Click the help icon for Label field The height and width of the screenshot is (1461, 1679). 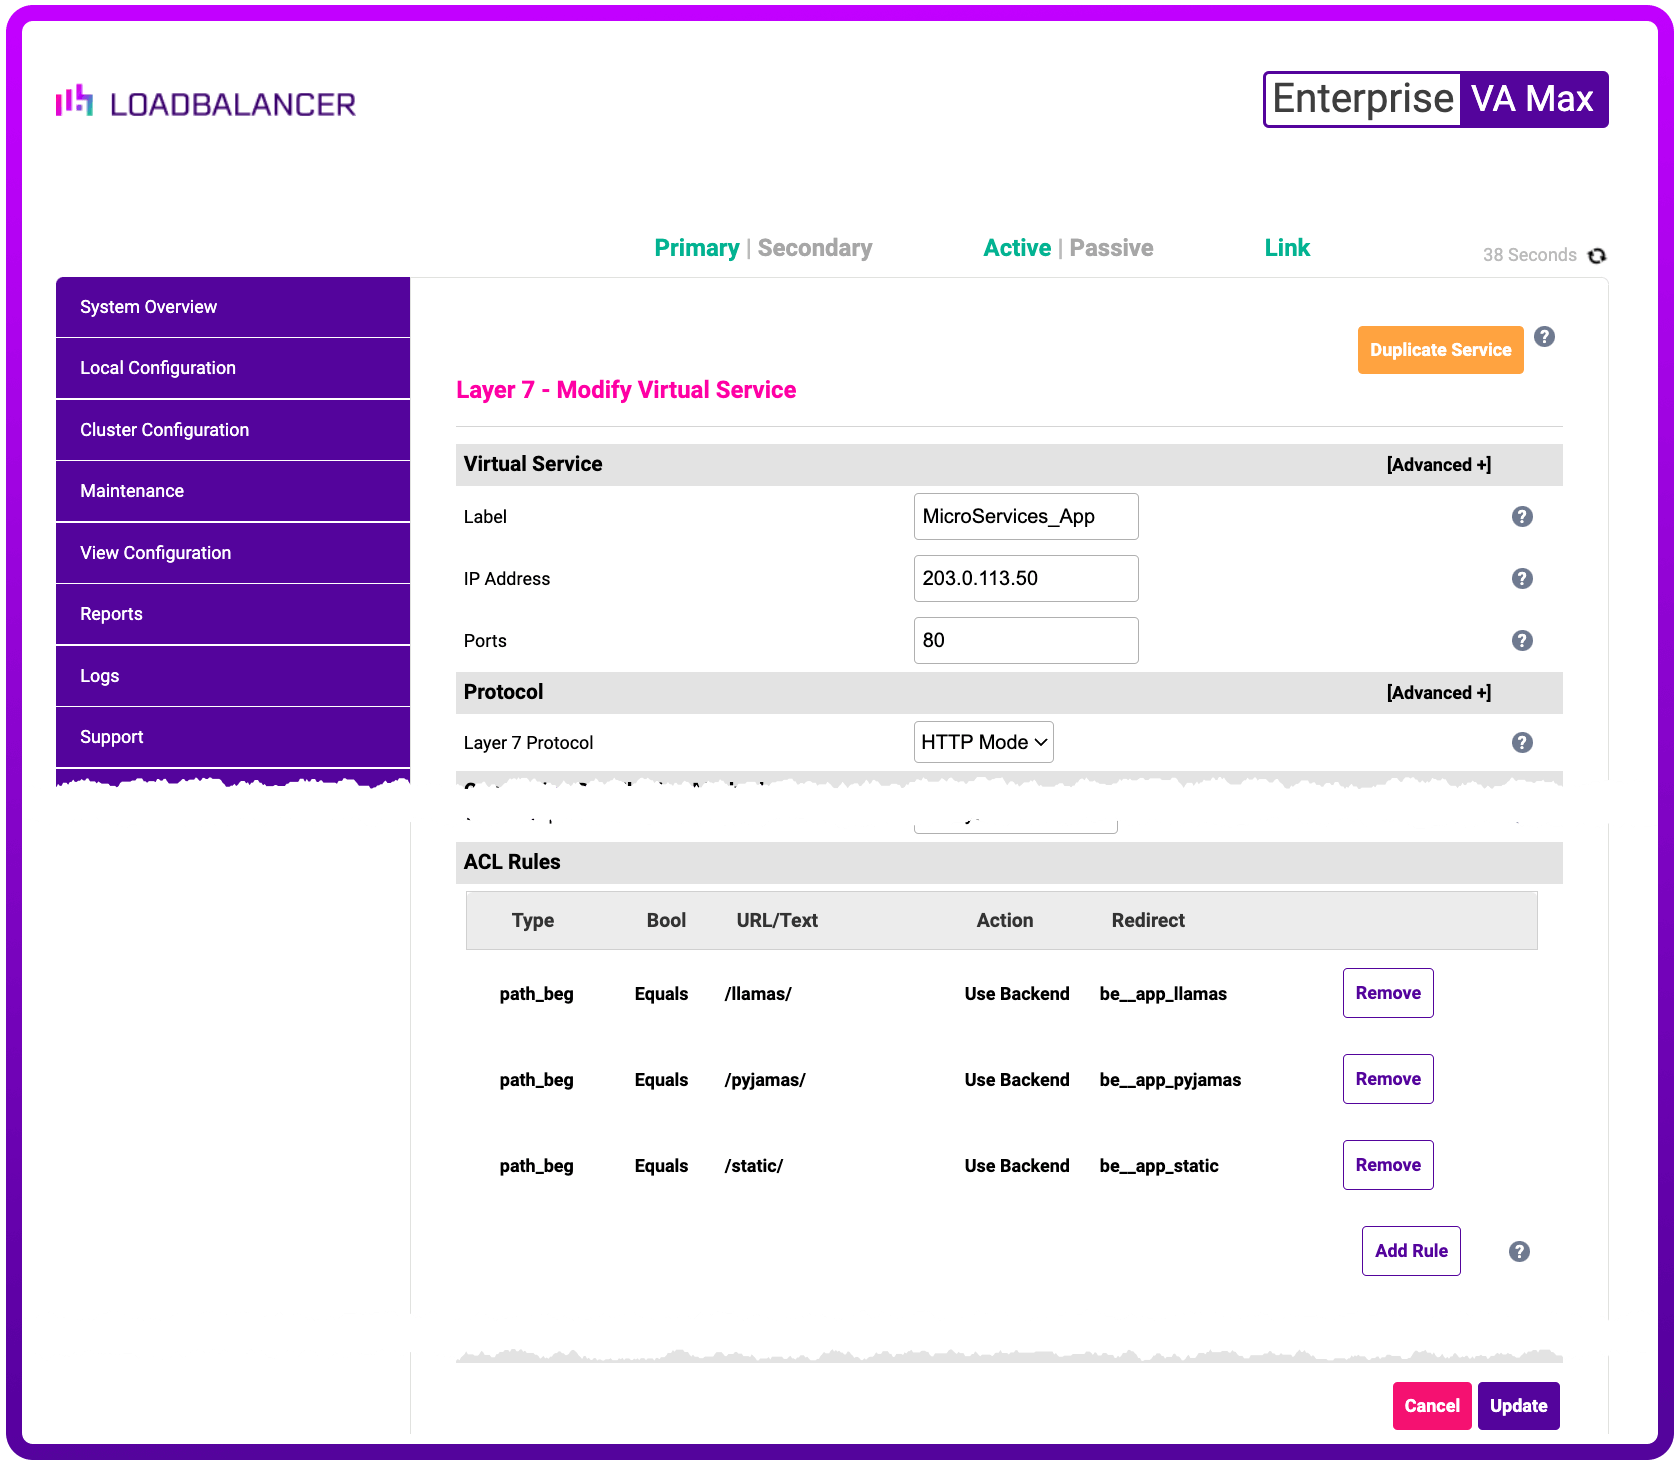[1522, 517]
